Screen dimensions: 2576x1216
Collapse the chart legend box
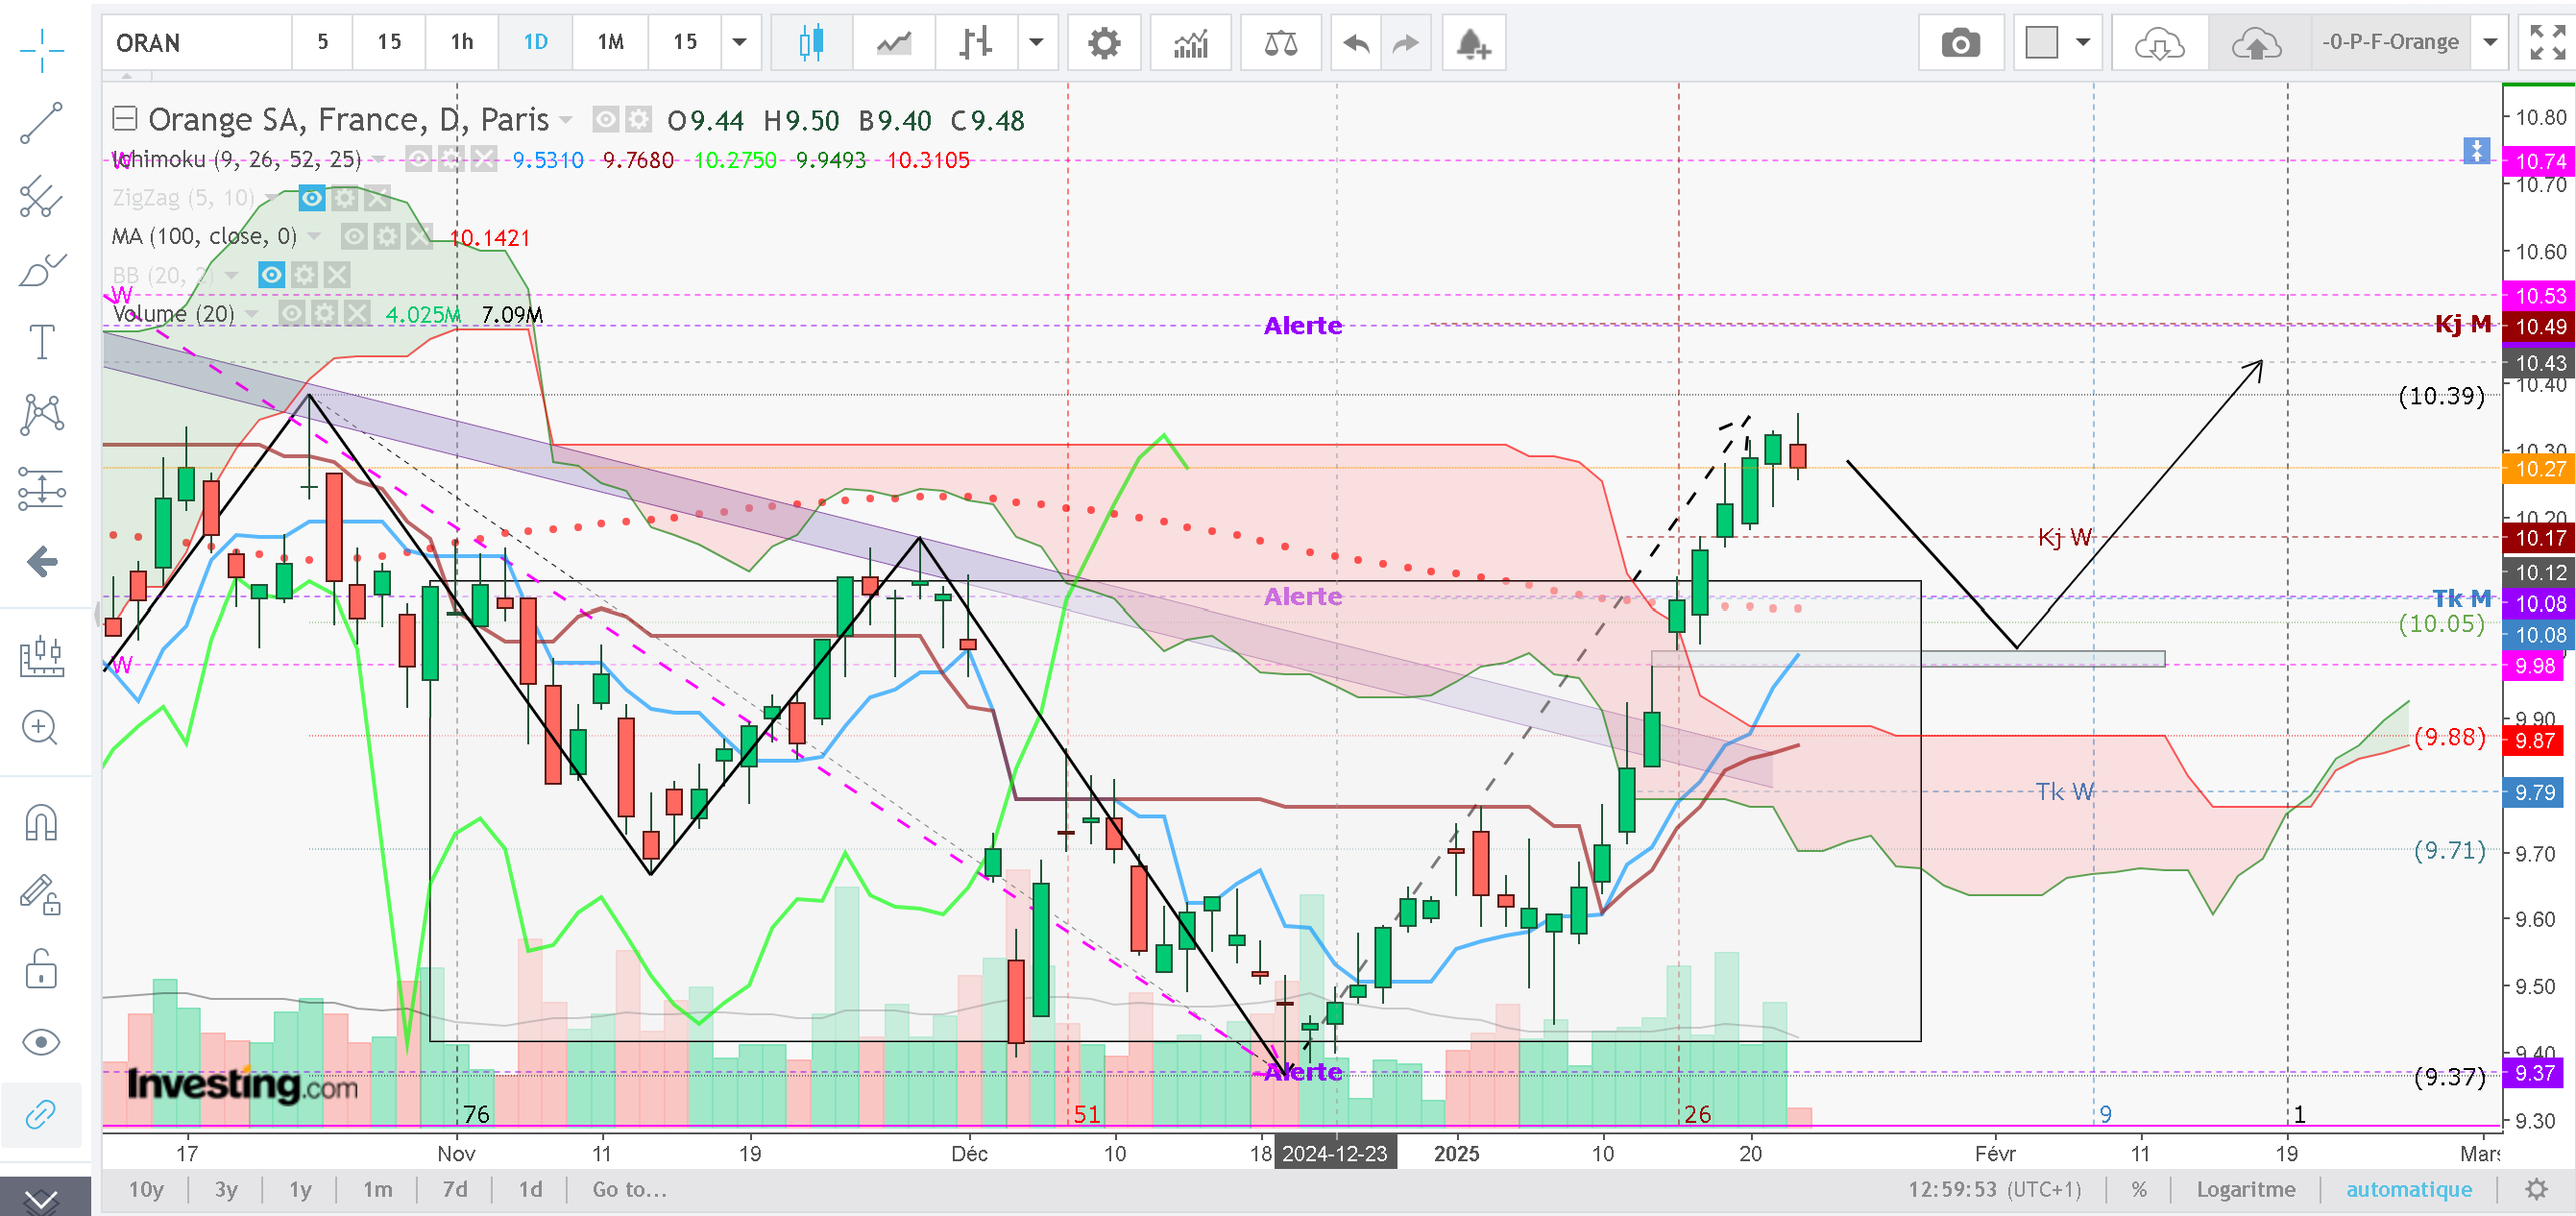124,119
